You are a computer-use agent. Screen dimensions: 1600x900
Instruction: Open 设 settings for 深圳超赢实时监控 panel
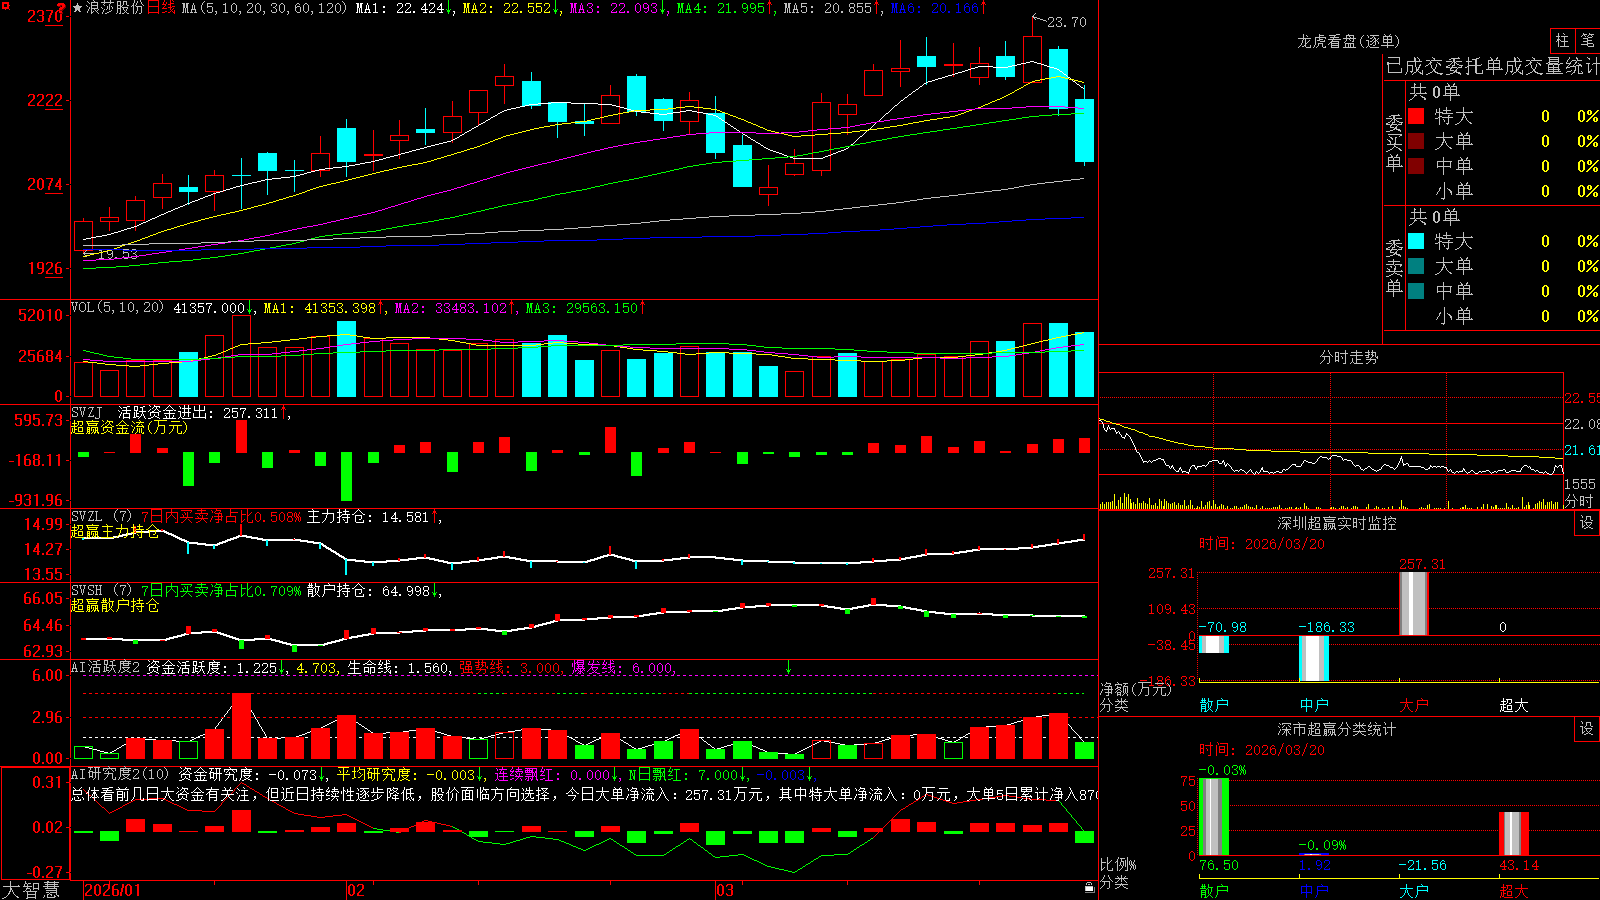(x=1587, y=523)
